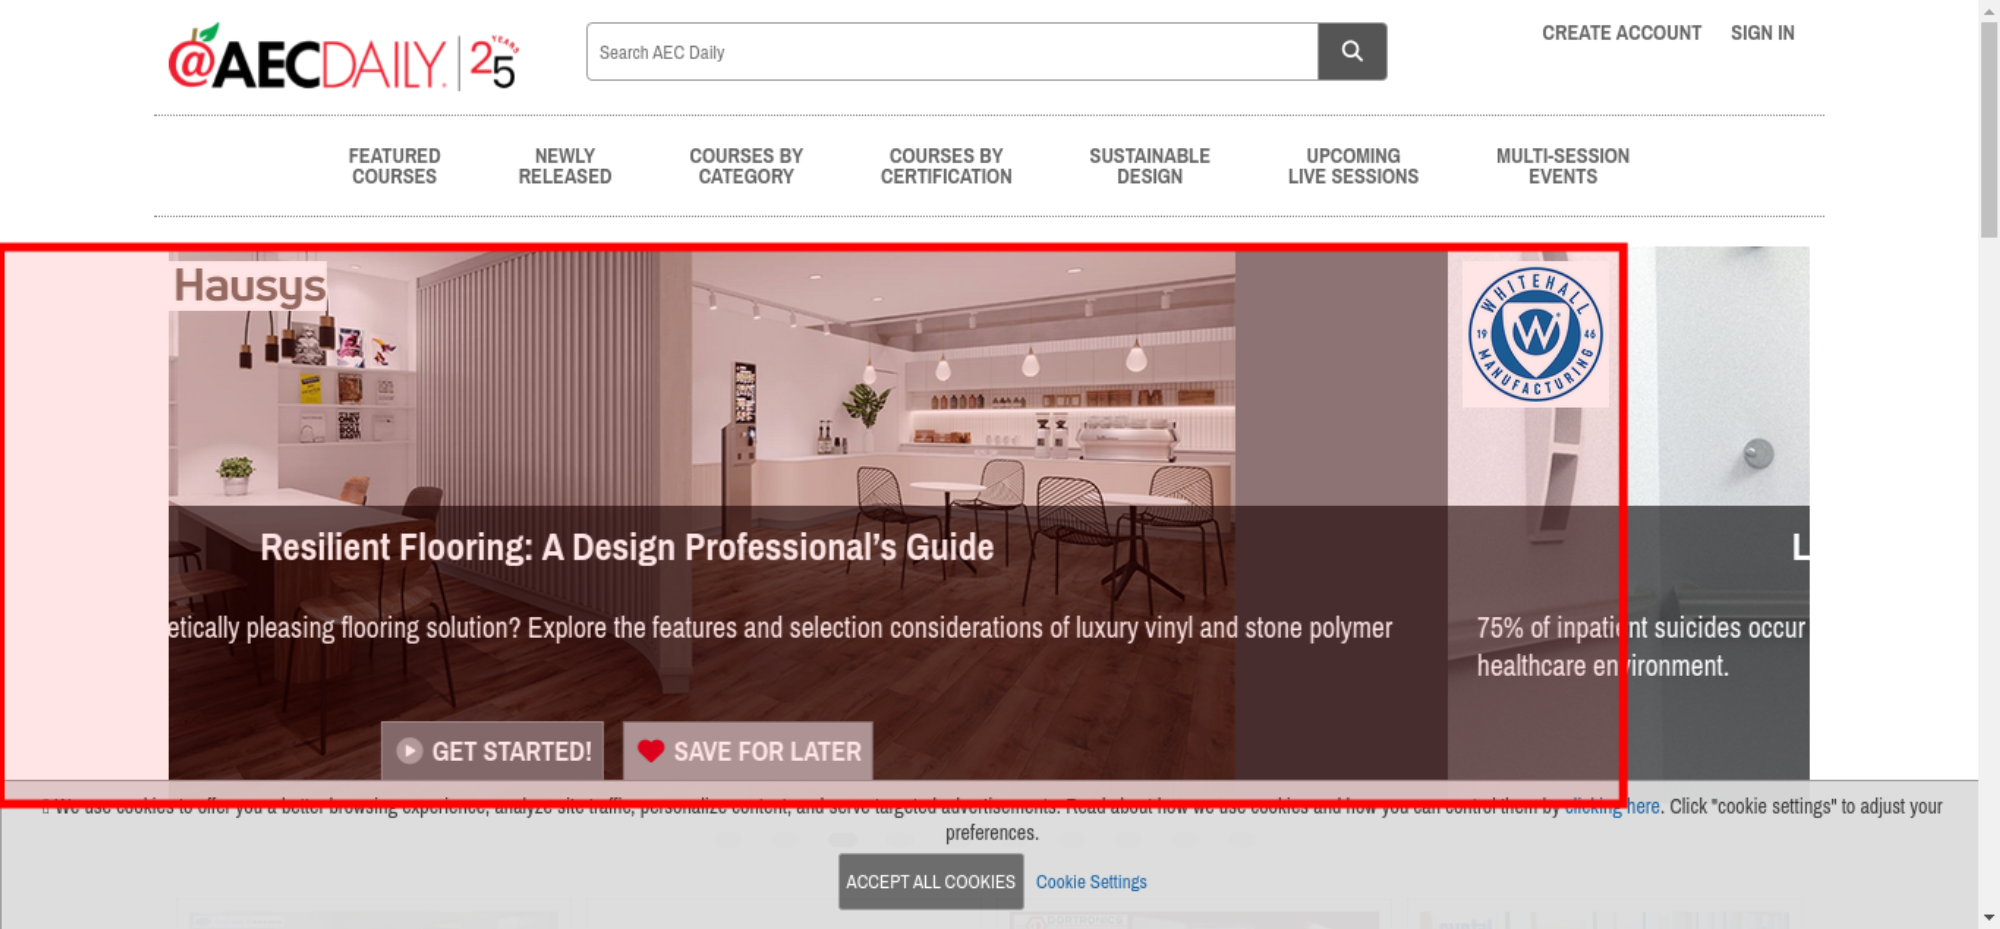2000x929 pixels.
Task: Expand Courses By Category menu
Action: [746, 166]
